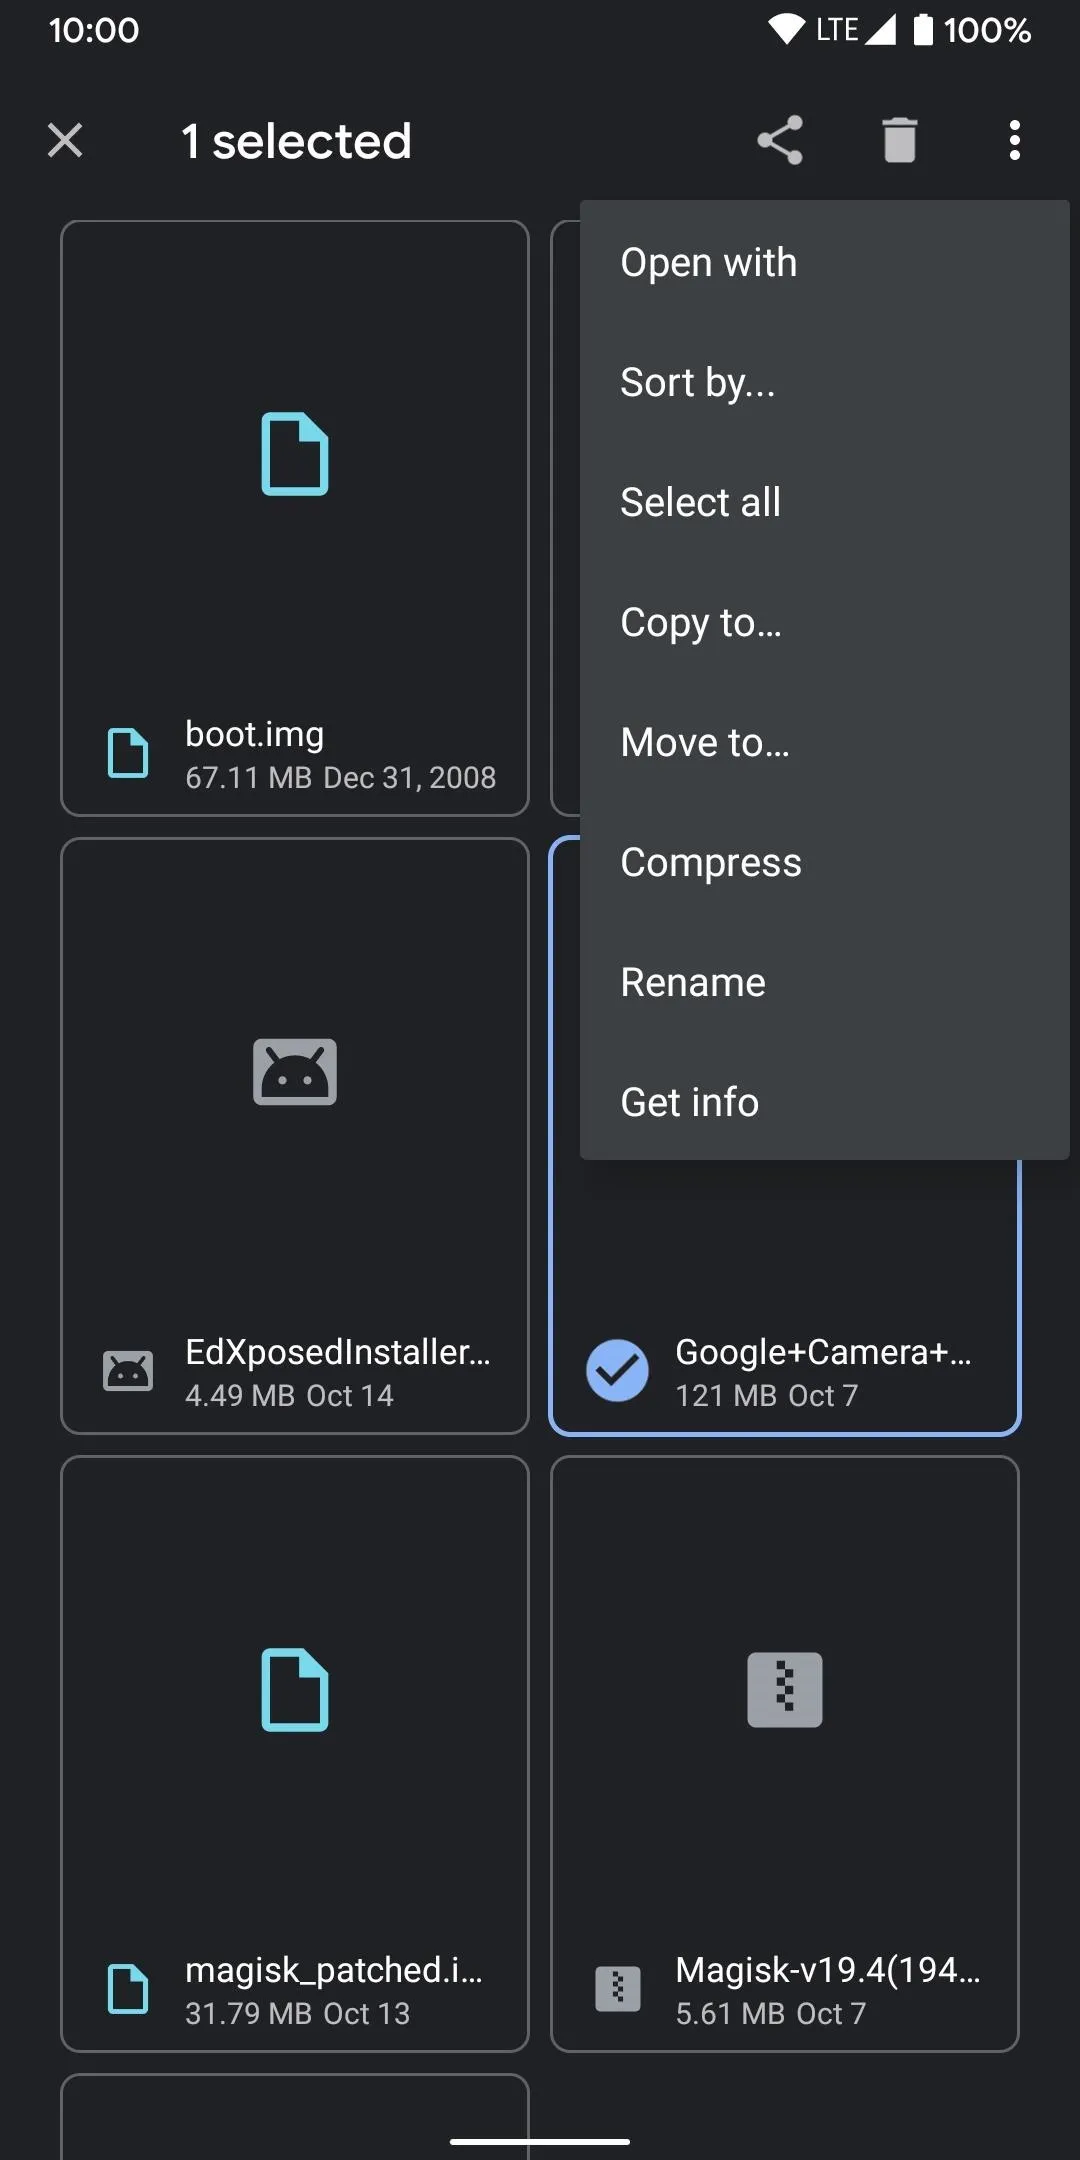Tap small file icon beside magisk_patched.i…
The image size is (1080, 2160).
[x=128, y=1989]
